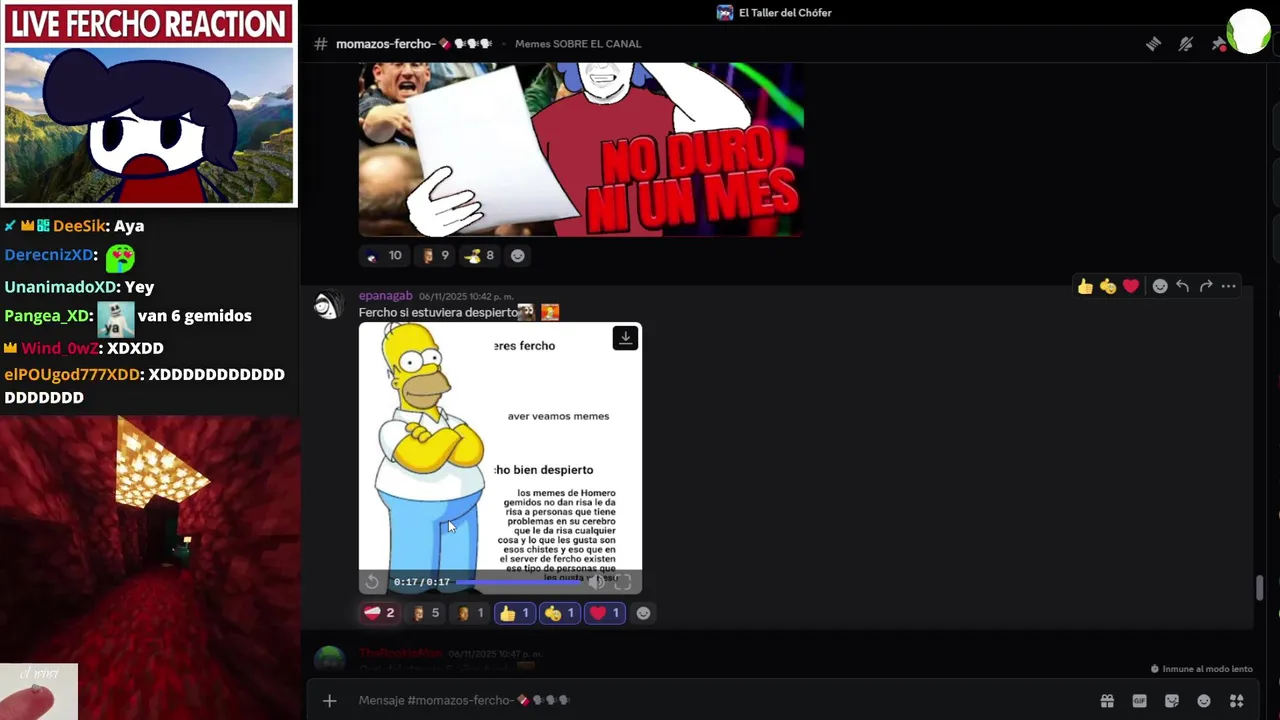Open pinned messages pin icon

pyautogui.click(x=1218, y=44)
